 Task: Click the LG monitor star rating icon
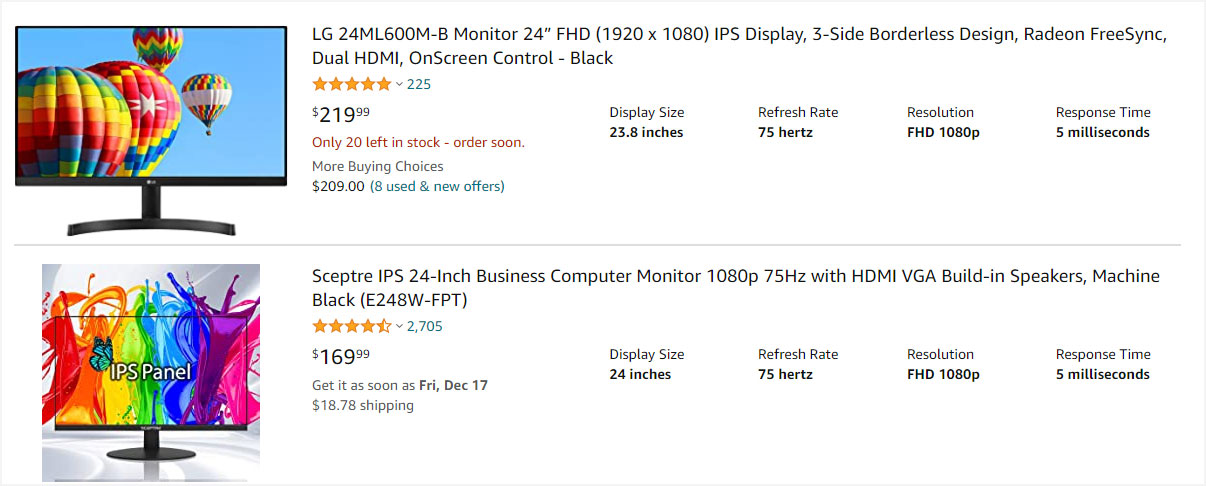pyautogui.click(x=352, y=84)
